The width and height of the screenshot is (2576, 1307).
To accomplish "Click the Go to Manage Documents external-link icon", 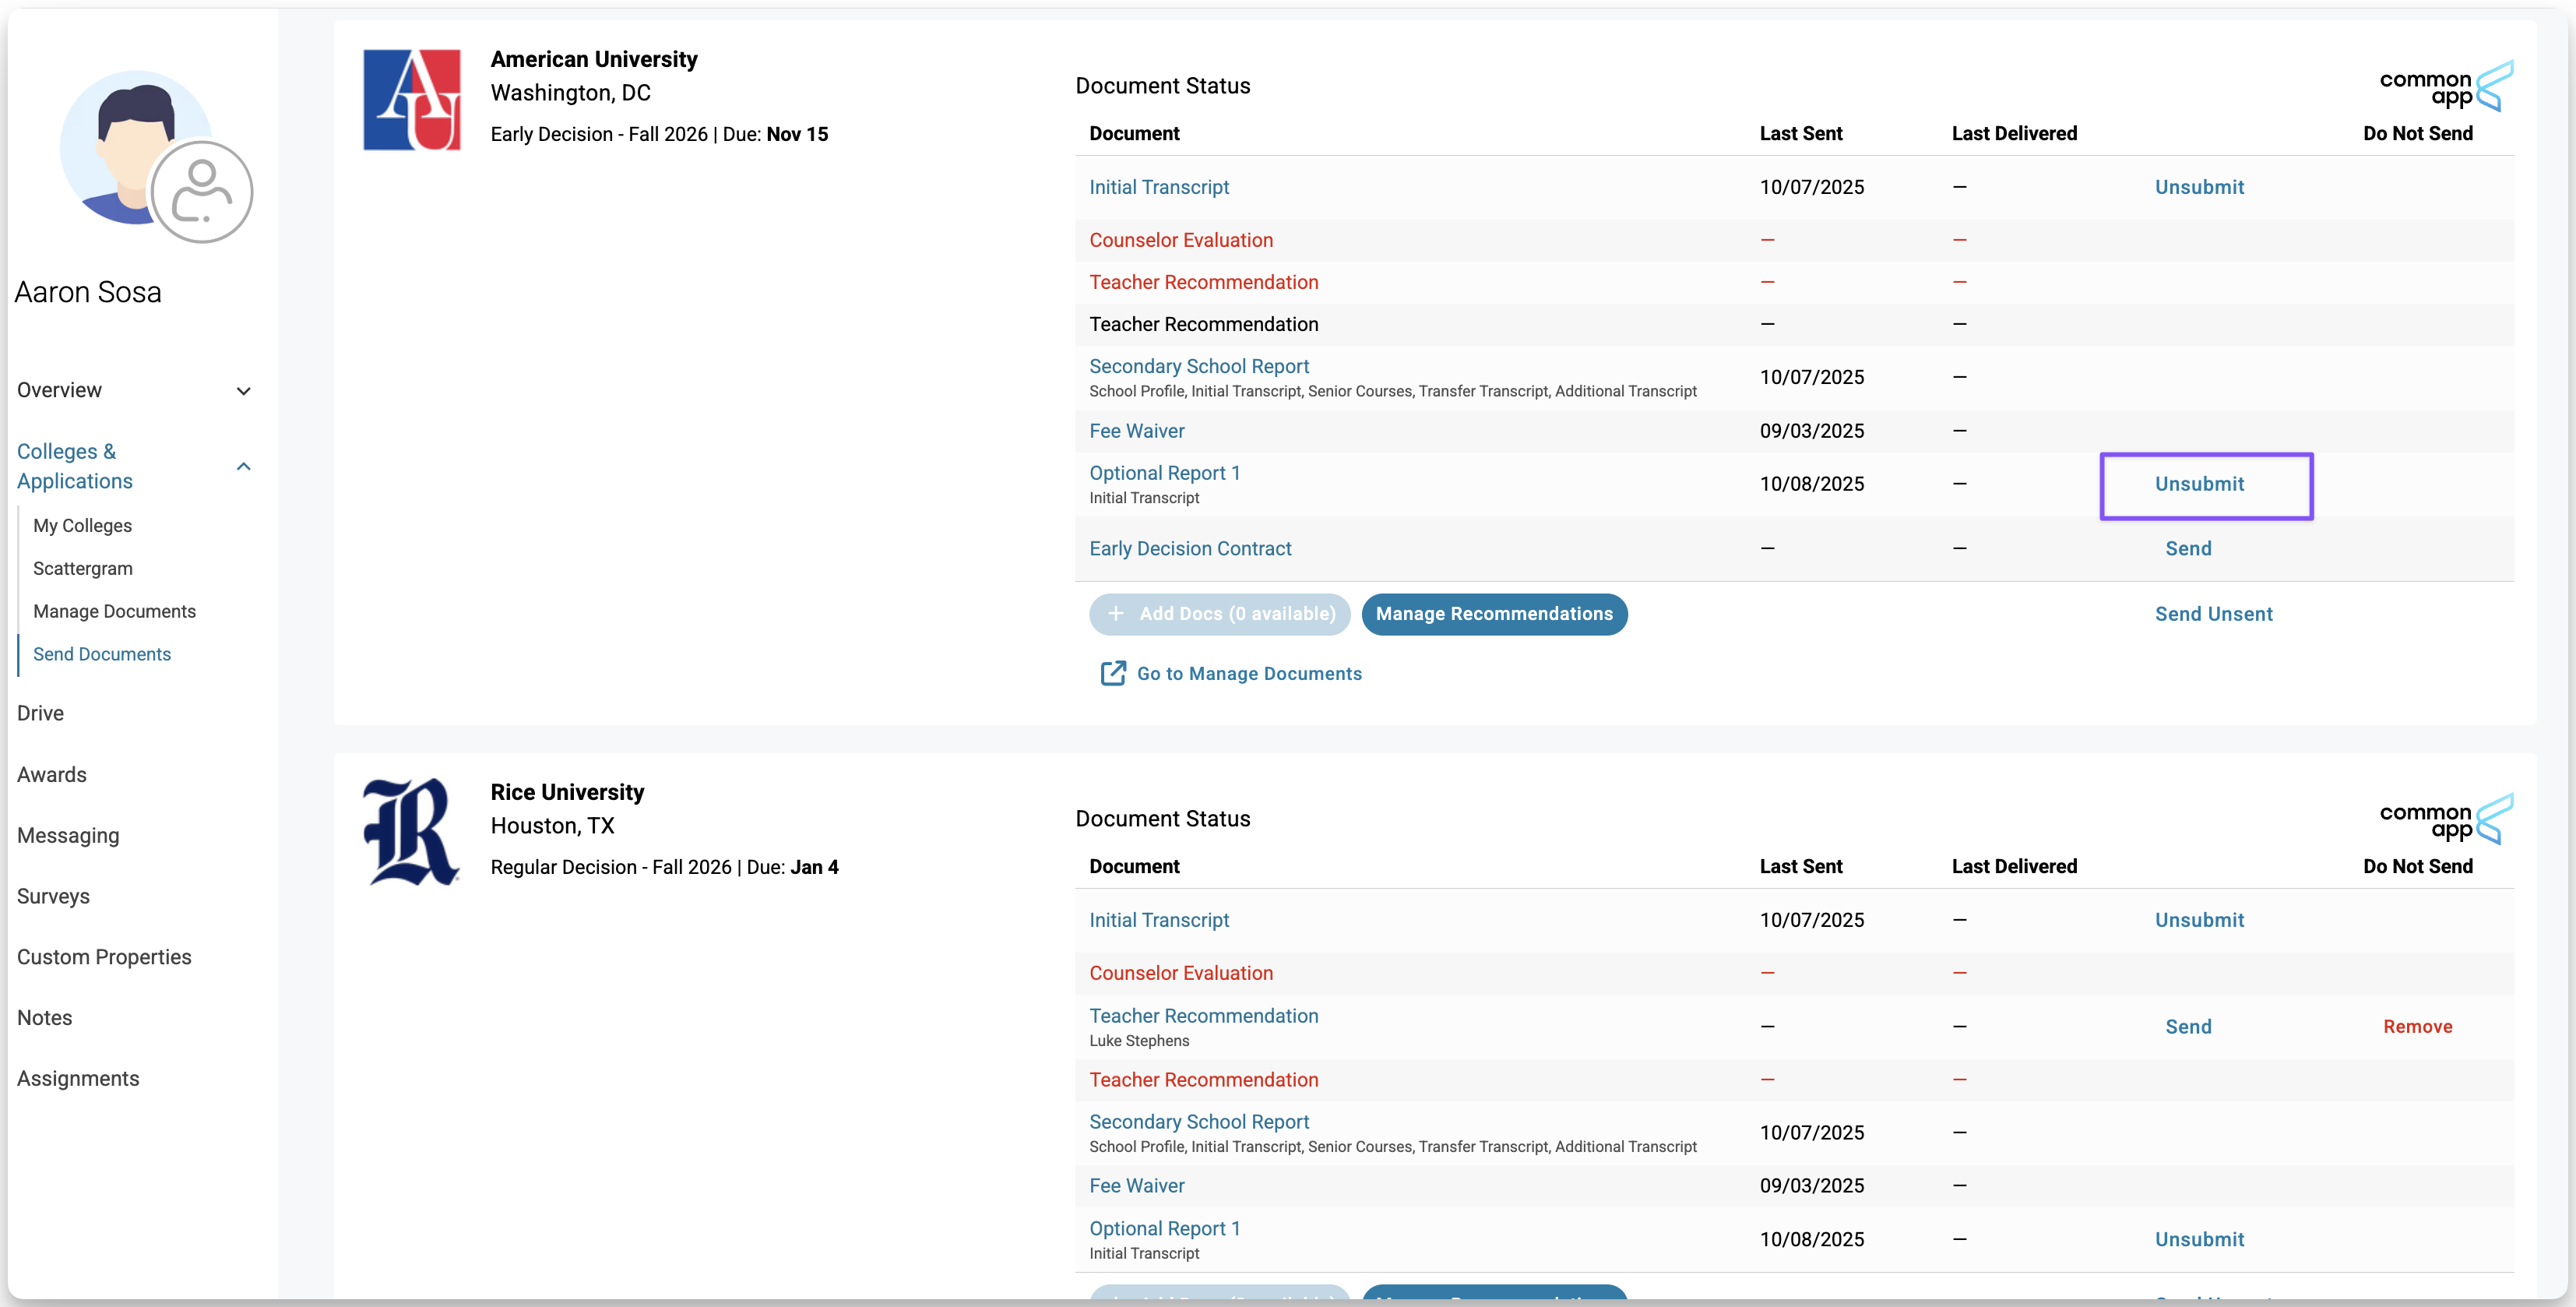I will [1113, 673].
